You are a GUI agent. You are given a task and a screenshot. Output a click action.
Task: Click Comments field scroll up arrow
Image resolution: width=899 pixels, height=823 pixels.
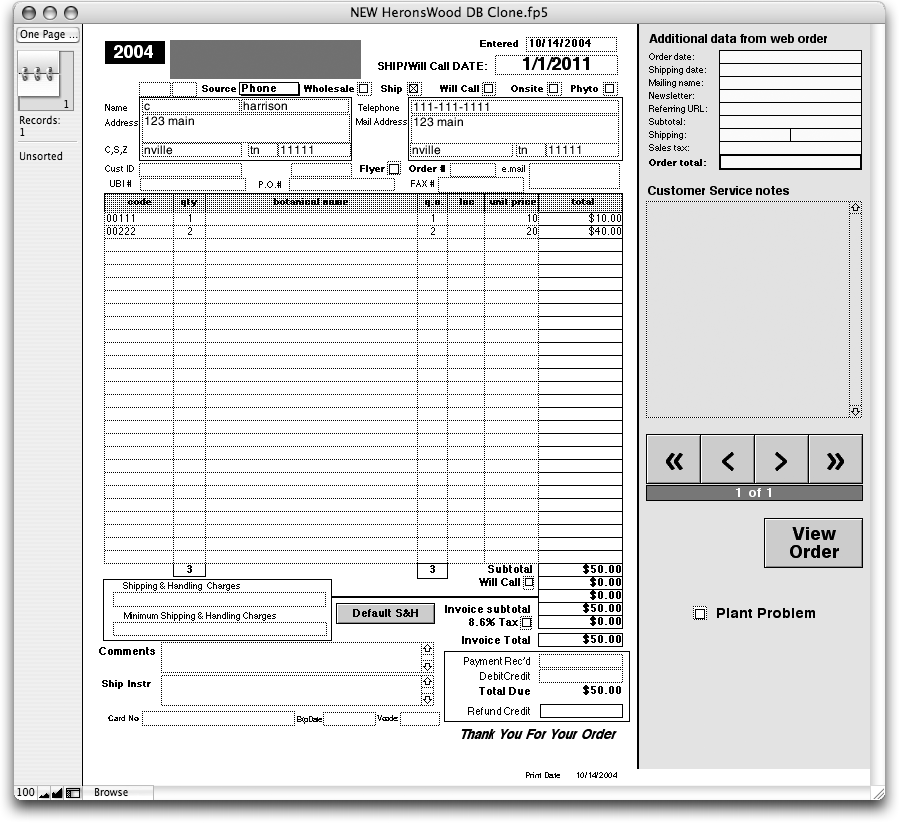427,649
